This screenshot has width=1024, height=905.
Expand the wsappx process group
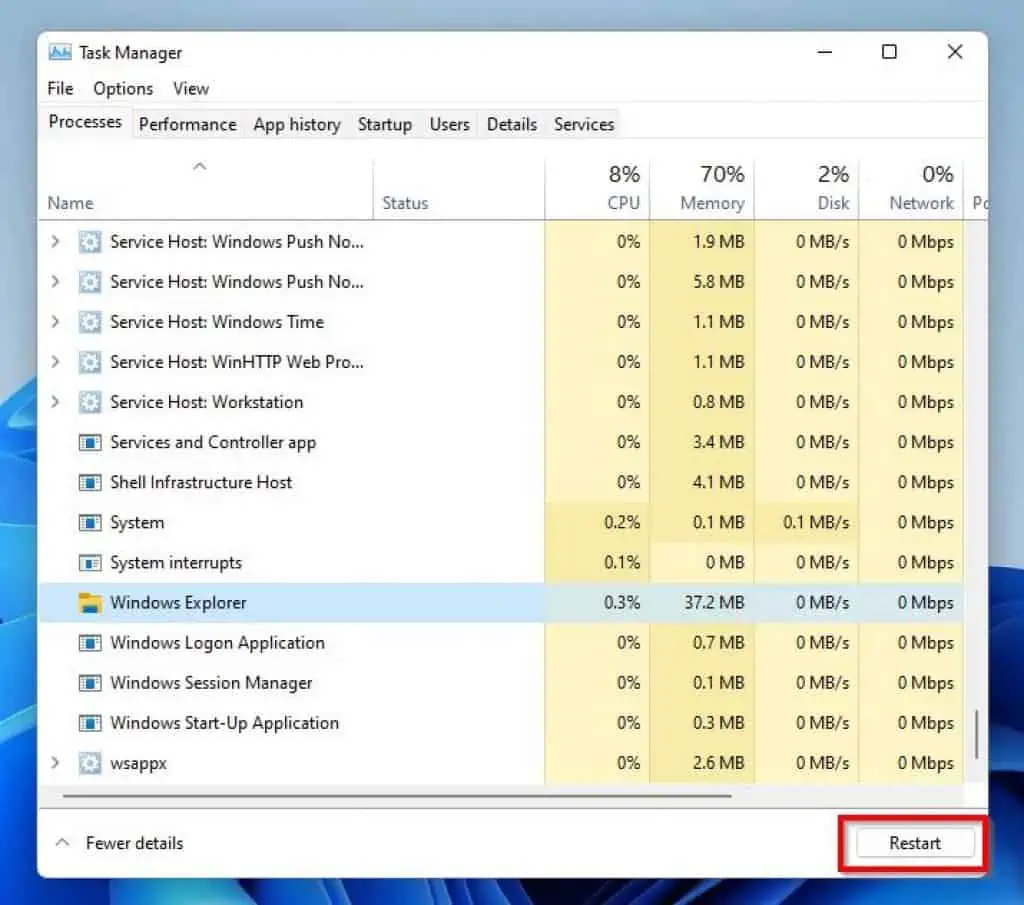pyautogui.click(x=56, y=763)
